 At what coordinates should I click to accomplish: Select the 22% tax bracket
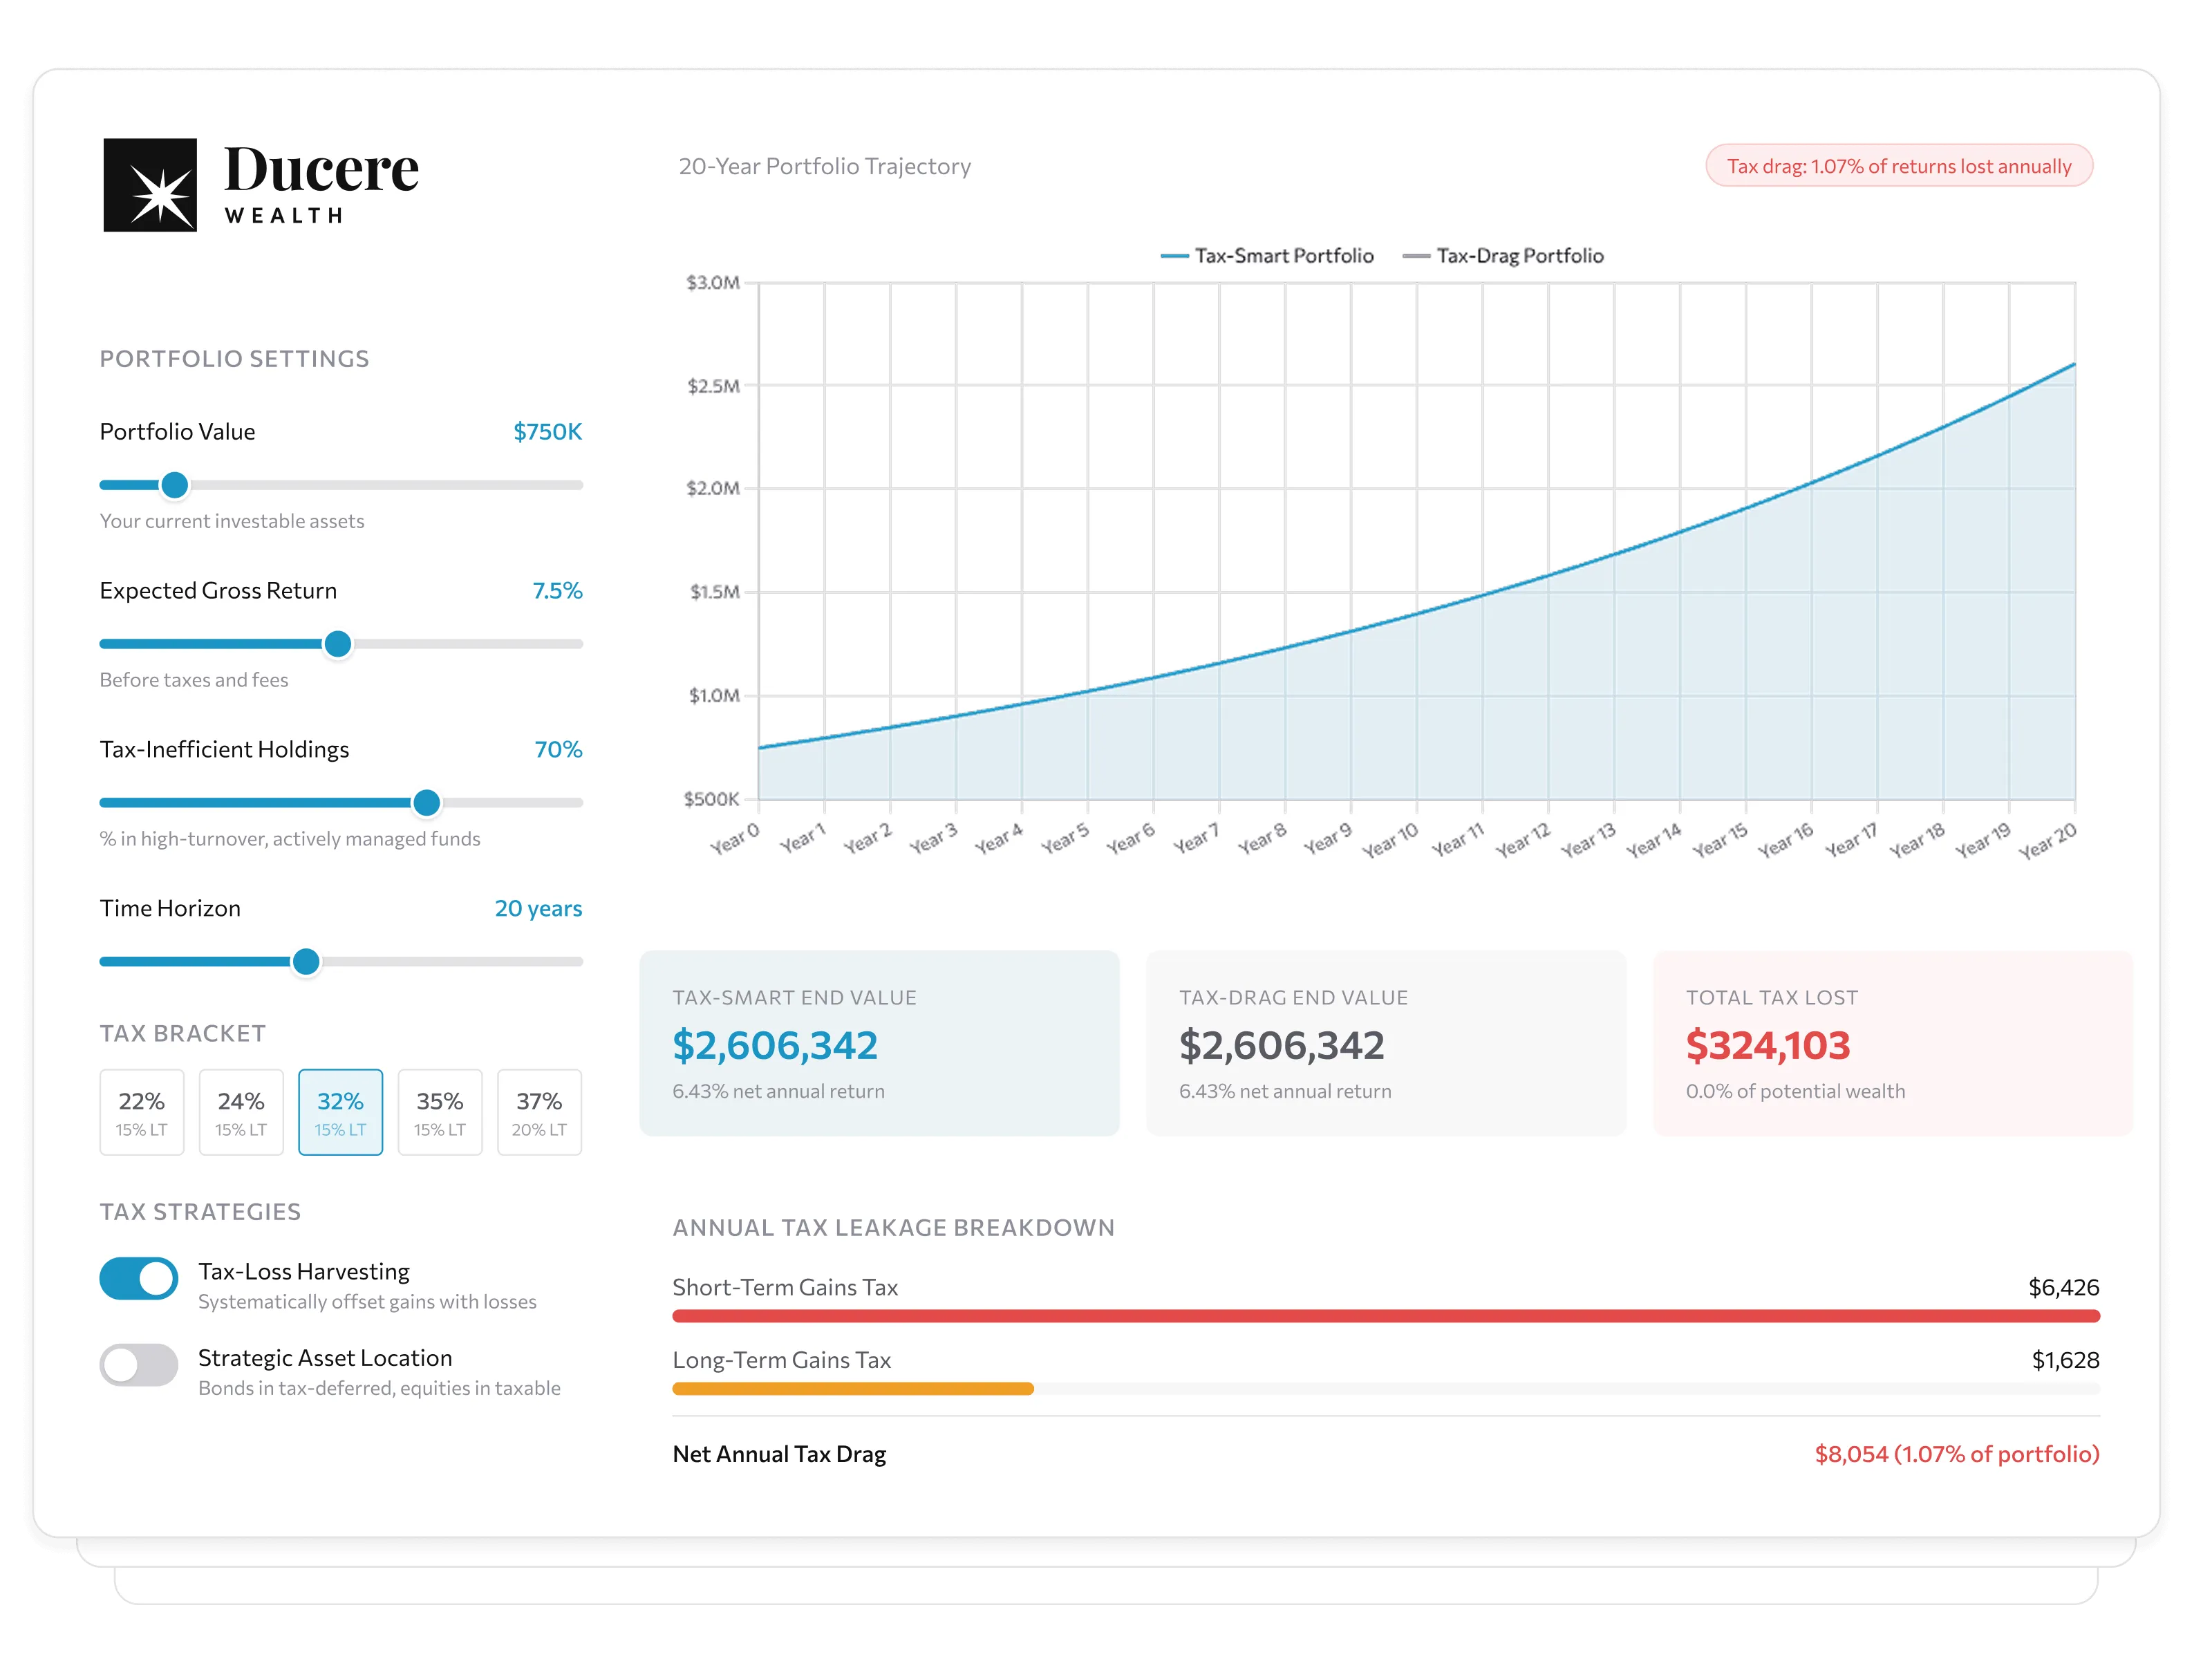click(141, 1112)
